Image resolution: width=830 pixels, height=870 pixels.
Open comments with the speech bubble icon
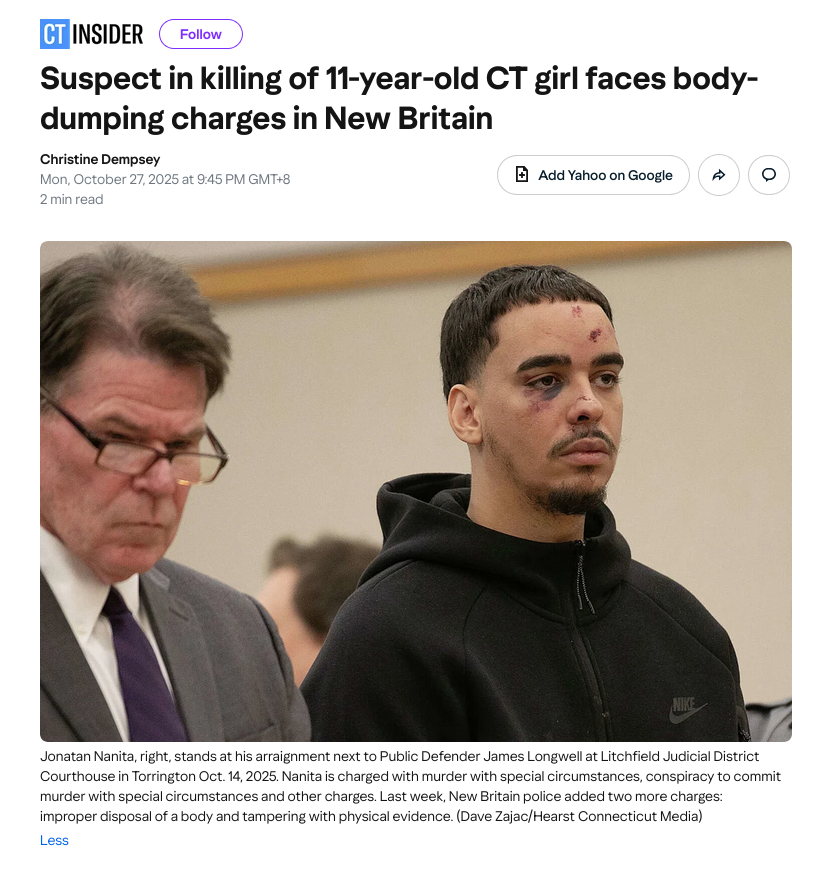(x=768, y=175)
